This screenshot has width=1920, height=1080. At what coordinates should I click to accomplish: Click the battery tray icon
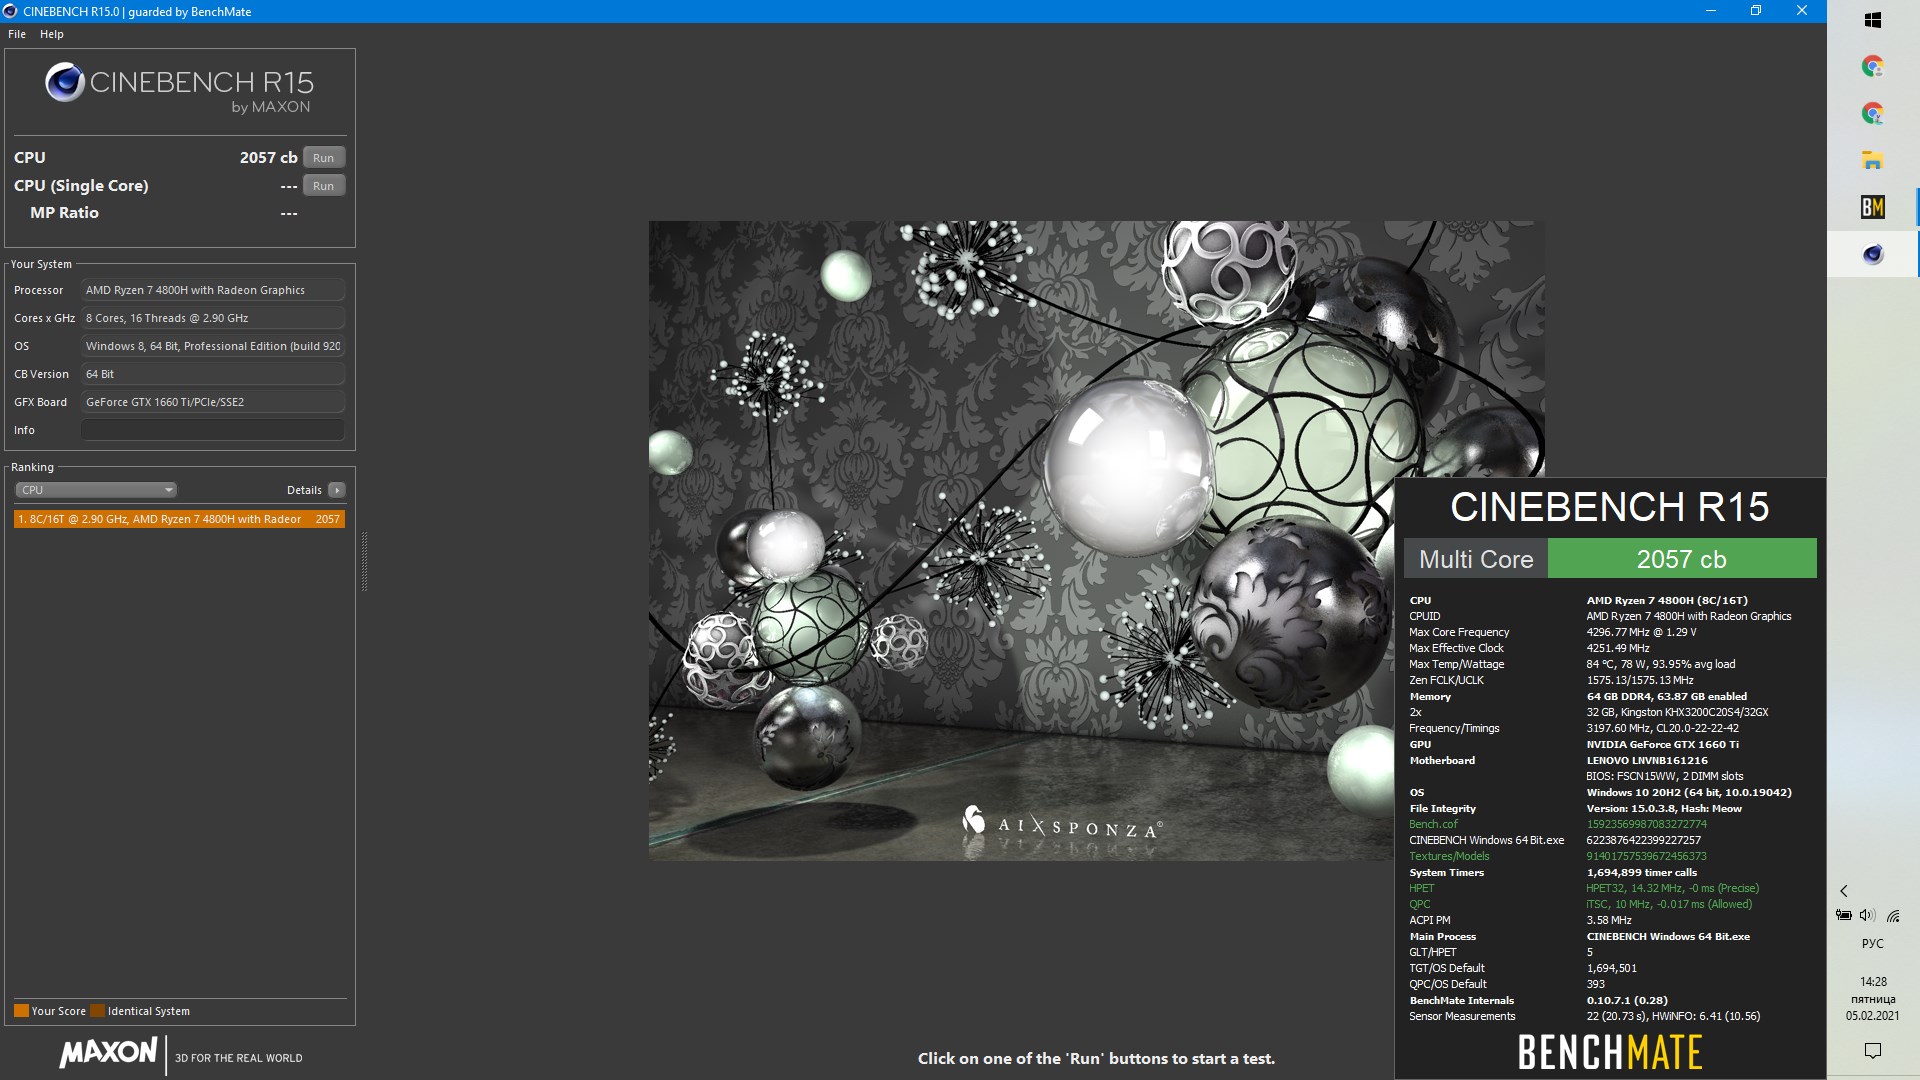[x=1843, y=915]
